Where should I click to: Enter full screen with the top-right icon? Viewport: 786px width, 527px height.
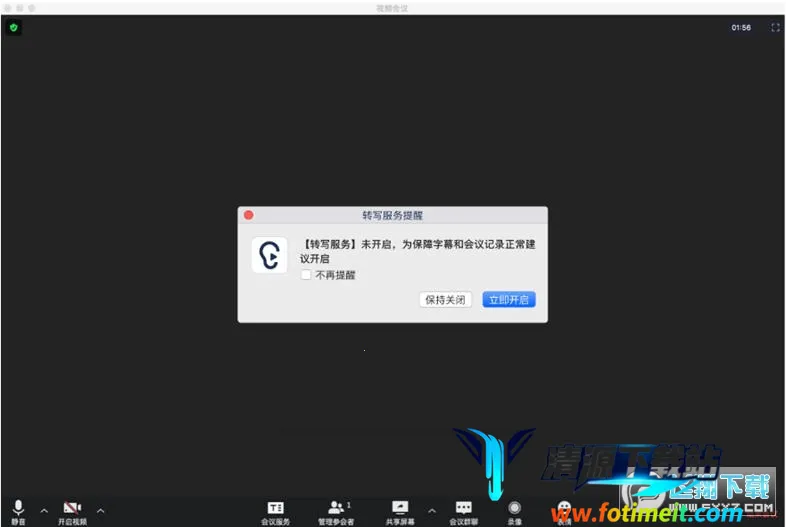pyautogui.click(x=775, y=28)
